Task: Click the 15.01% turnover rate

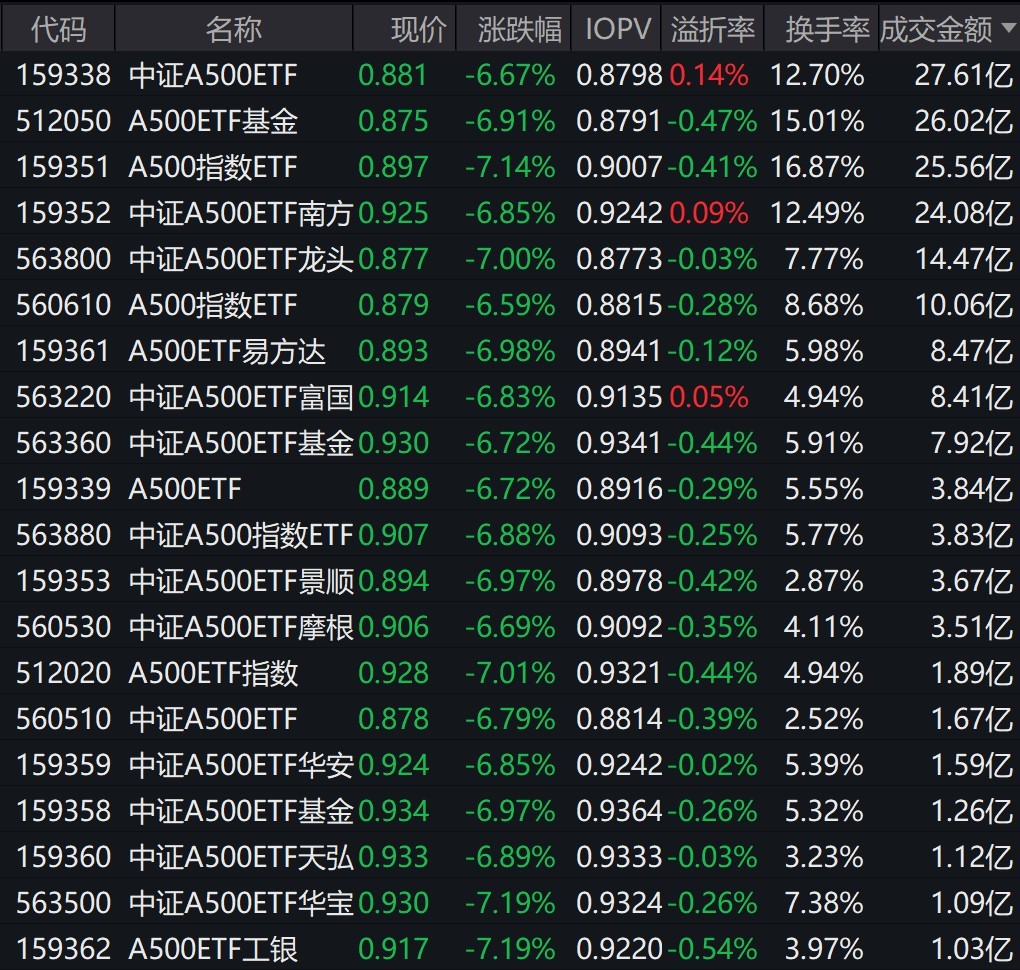Action: click(817, 121)
